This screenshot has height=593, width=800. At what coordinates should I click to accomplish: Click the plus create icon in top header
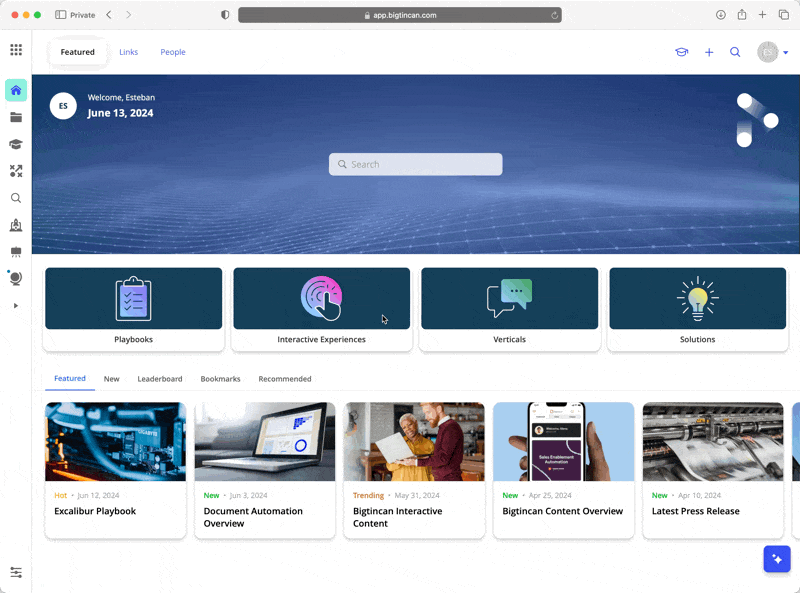pos(709,52)
